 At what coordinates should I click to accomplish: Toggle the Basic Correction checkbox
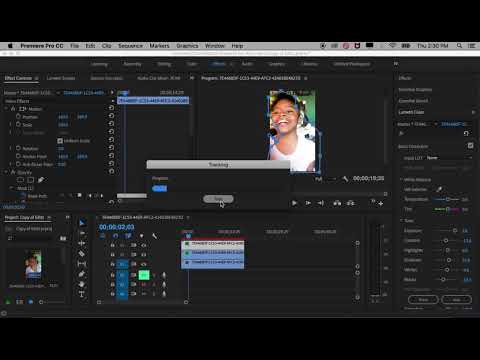pos(470,145)
